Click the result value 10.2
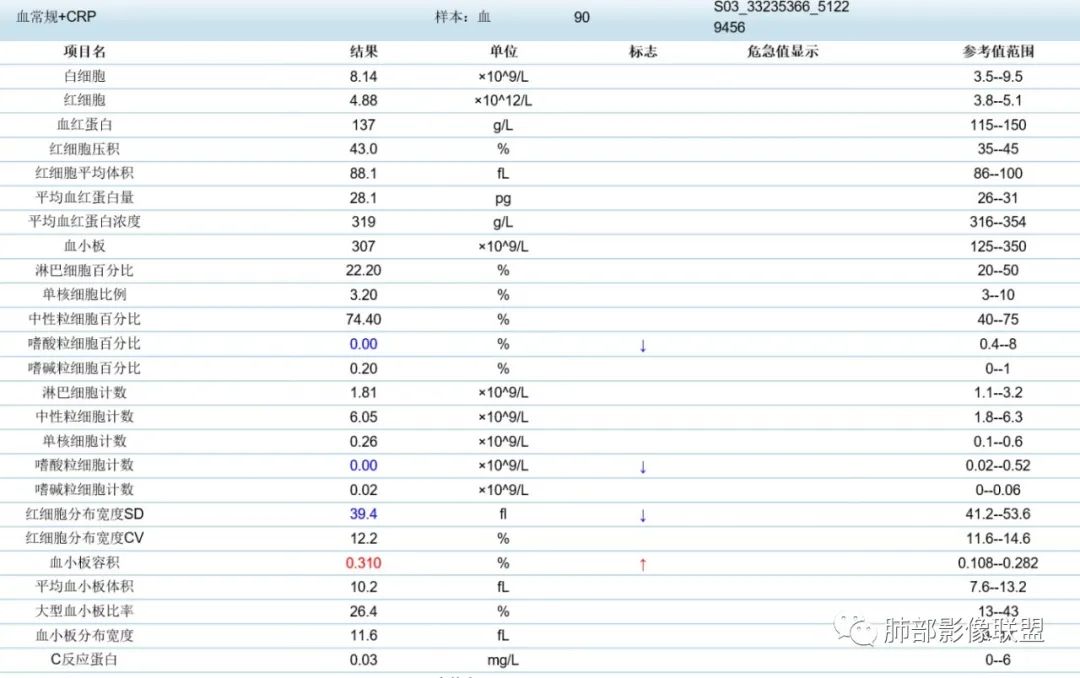Viewport: 1080px width, 678px height. [x=364, y=587]
